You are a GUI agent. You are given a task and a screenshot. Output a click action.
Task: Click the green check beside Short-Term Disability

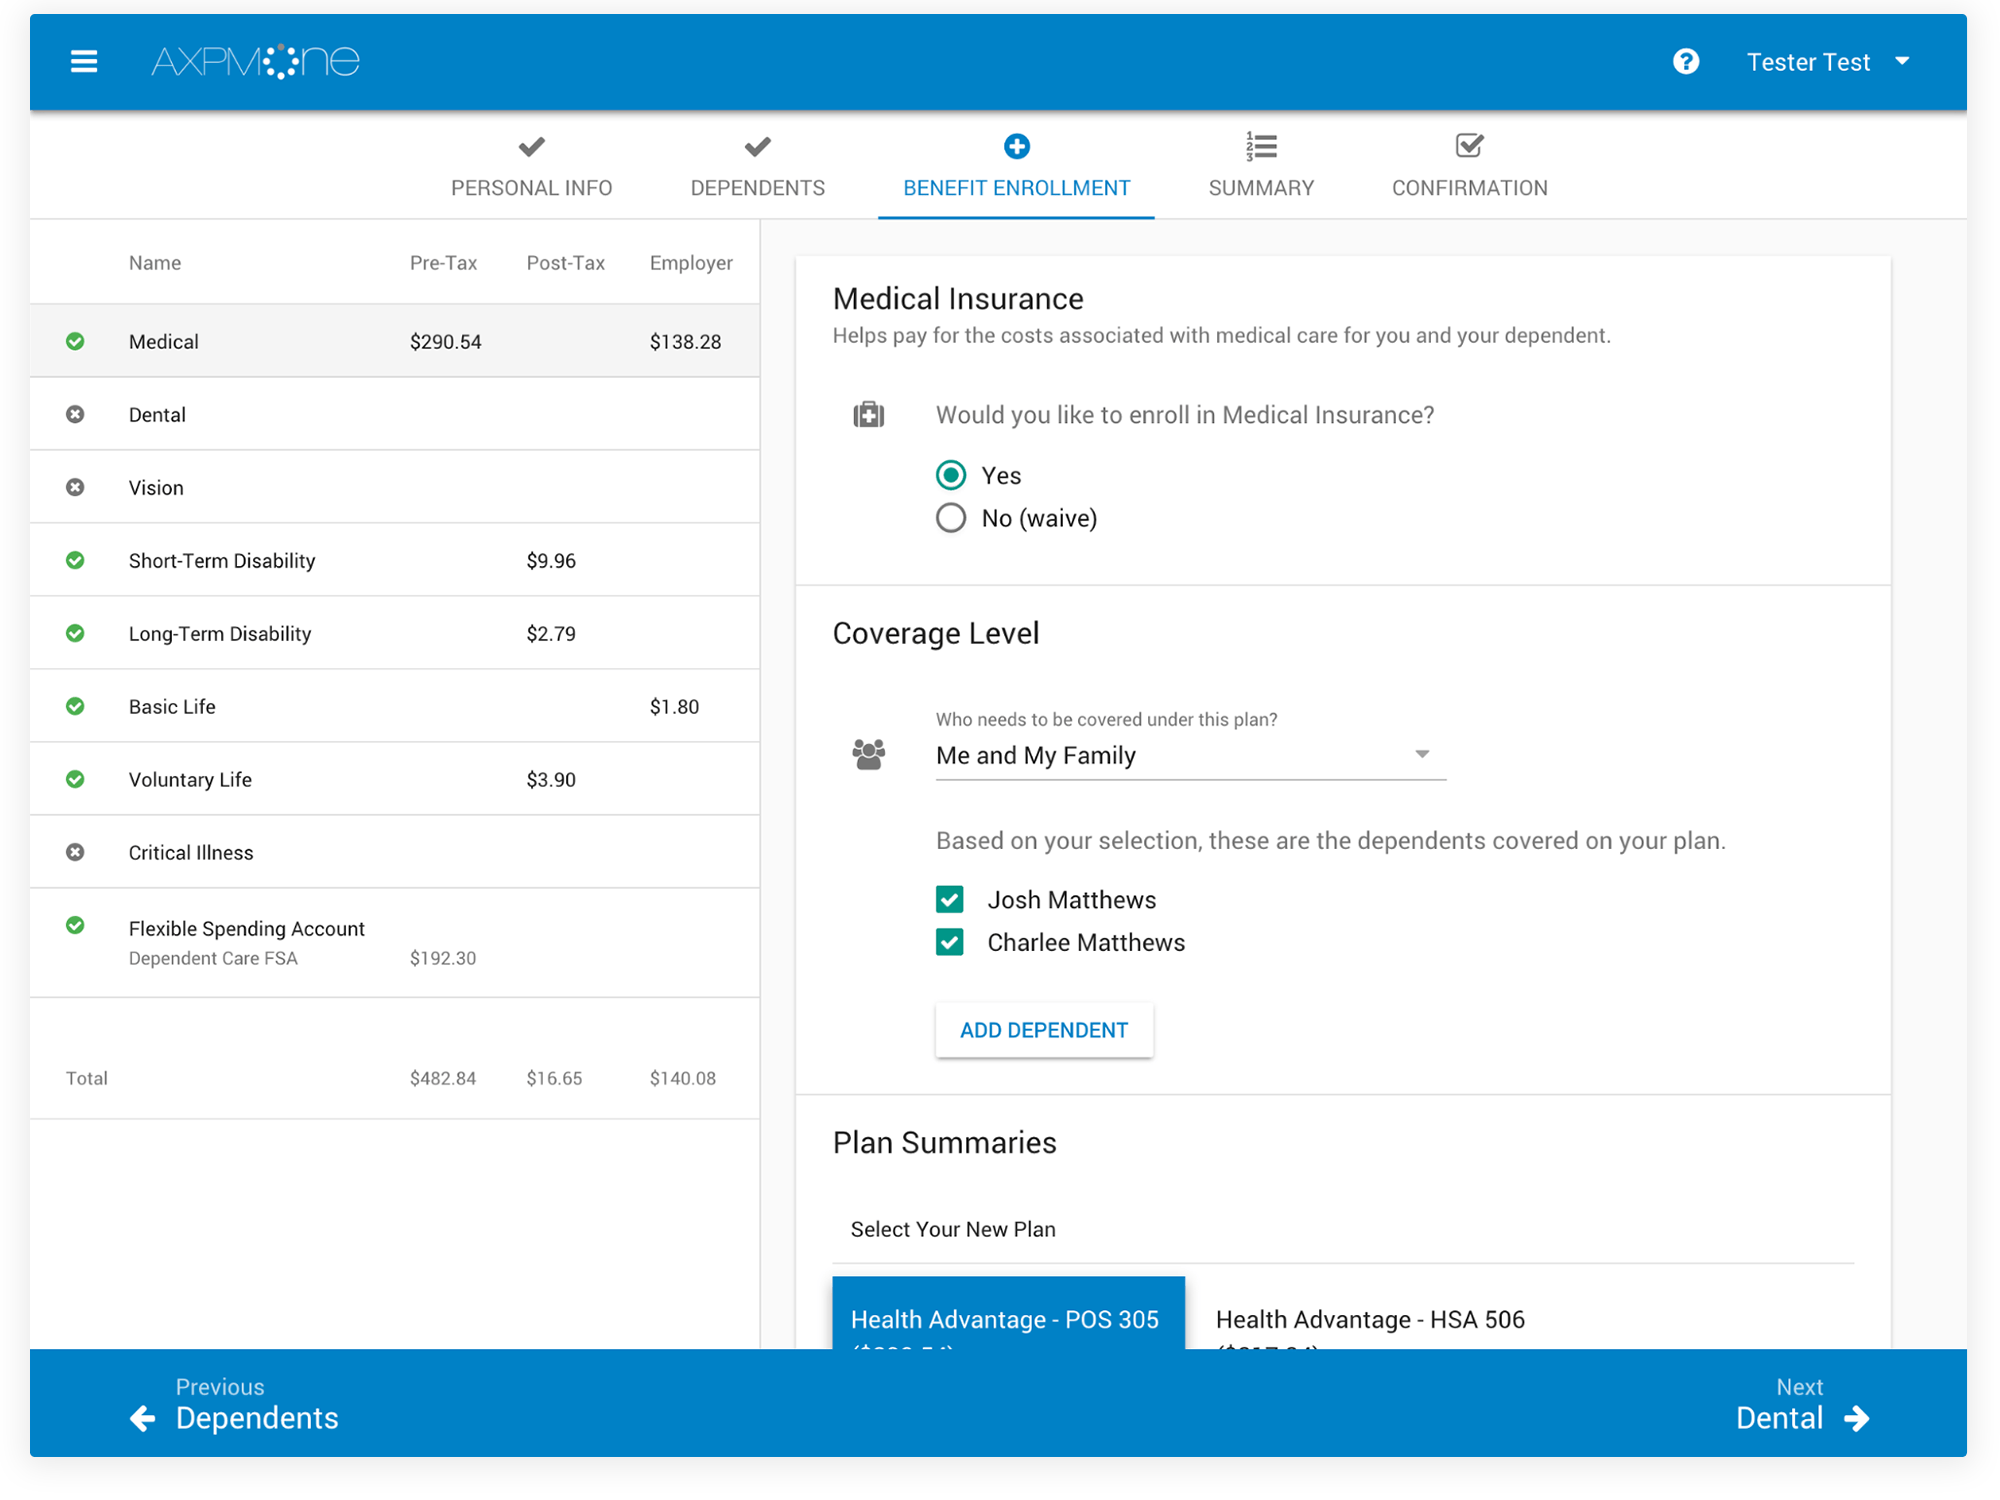[75, 560]
